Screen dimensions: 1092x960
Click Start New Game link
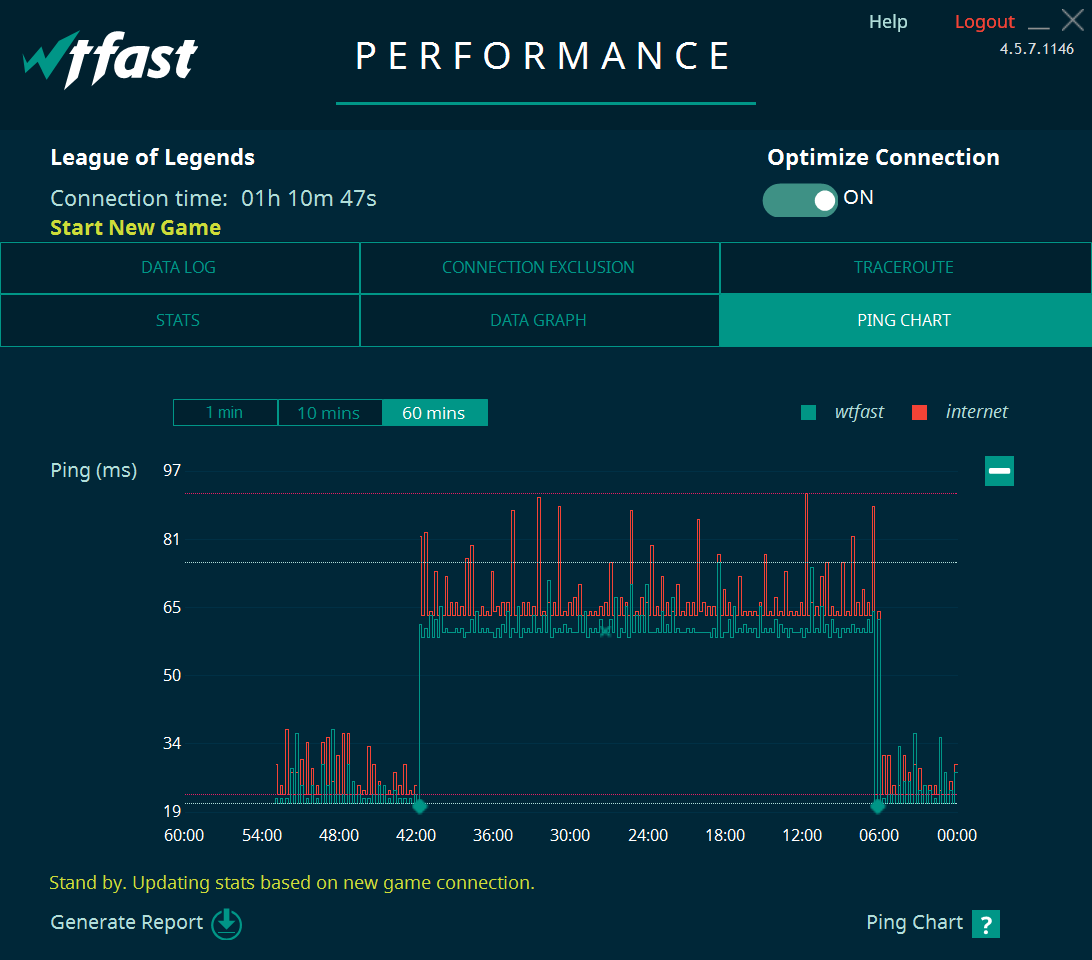click(x=136, y=228)
